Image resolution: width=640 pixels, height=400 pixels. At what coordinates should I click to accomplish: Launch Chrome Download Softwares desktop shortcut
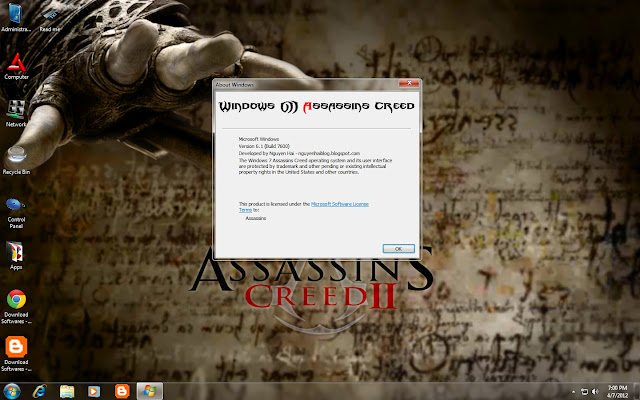click(x=16, y=307)
